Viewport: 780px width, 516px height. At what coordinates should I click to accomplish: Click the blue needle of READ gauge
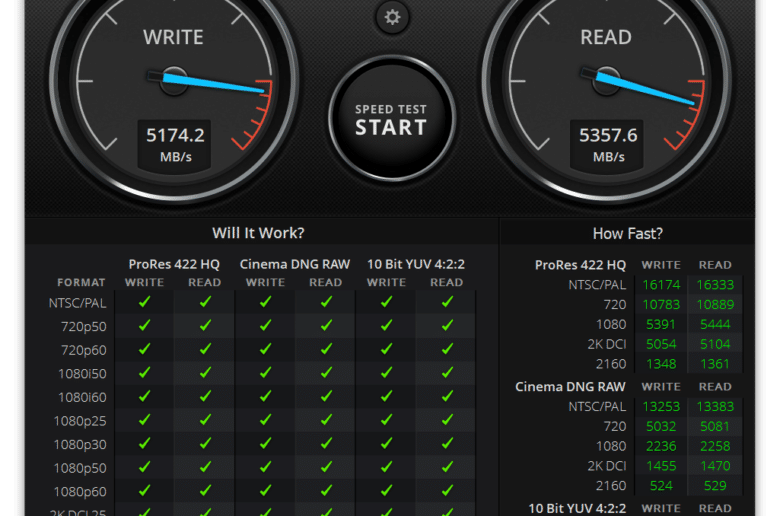pyautogui.click(x=645, y=89)
